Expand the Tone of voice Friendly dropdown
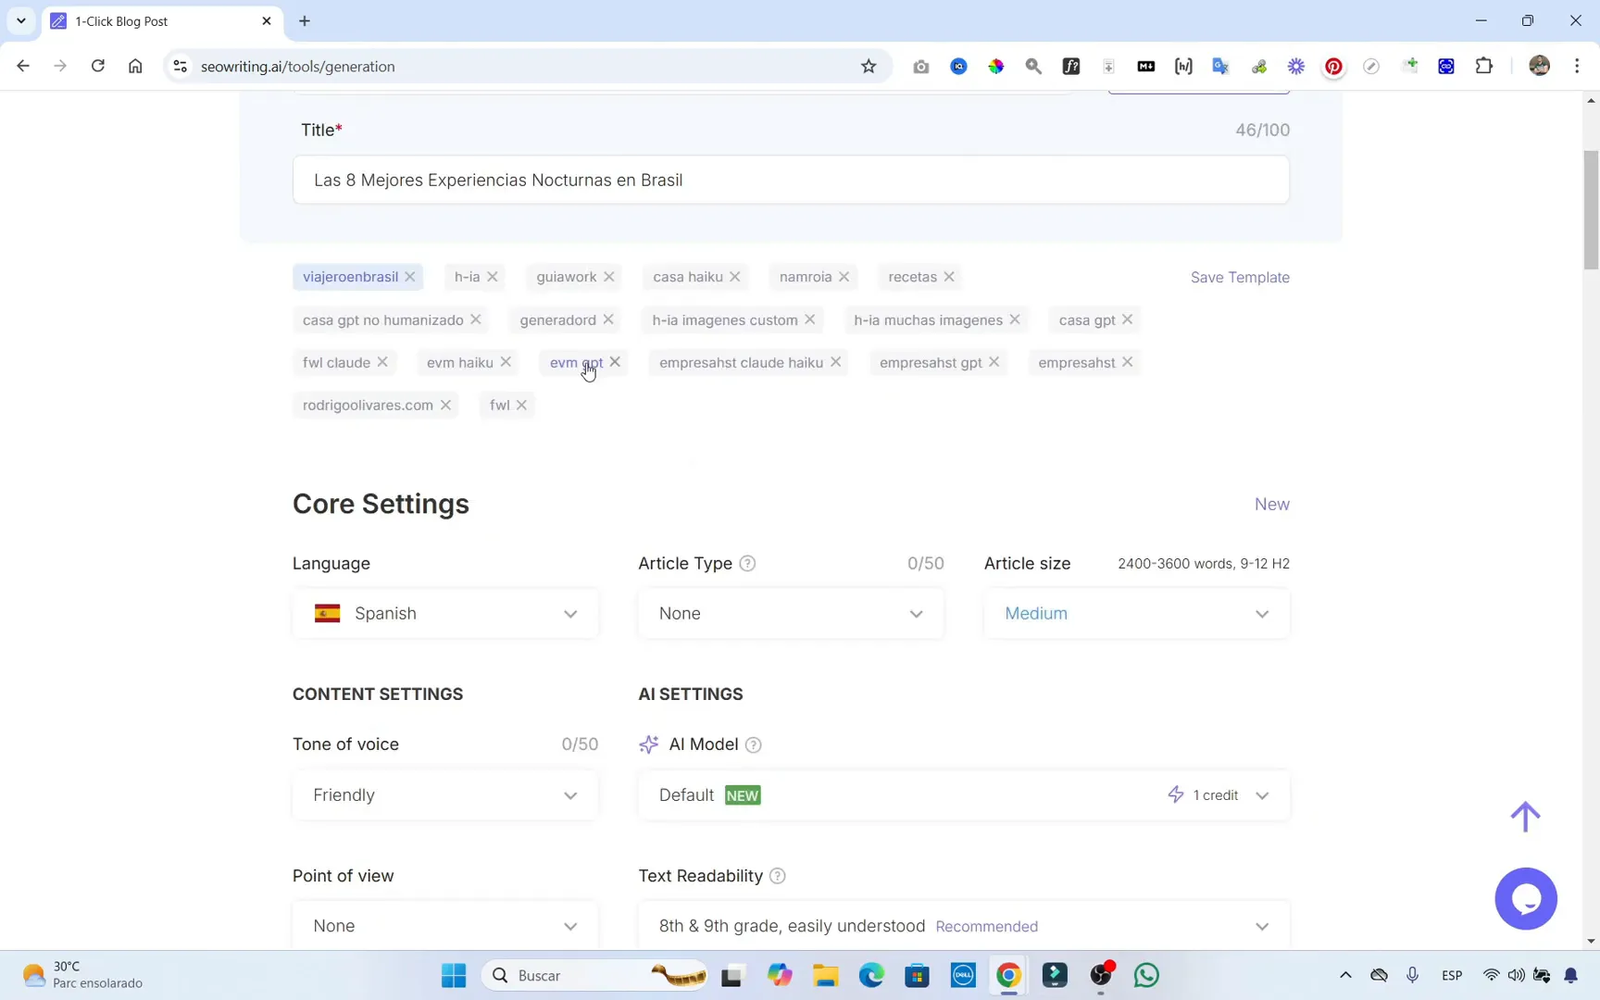The image size is (1600, 1000). click(445, 795)
